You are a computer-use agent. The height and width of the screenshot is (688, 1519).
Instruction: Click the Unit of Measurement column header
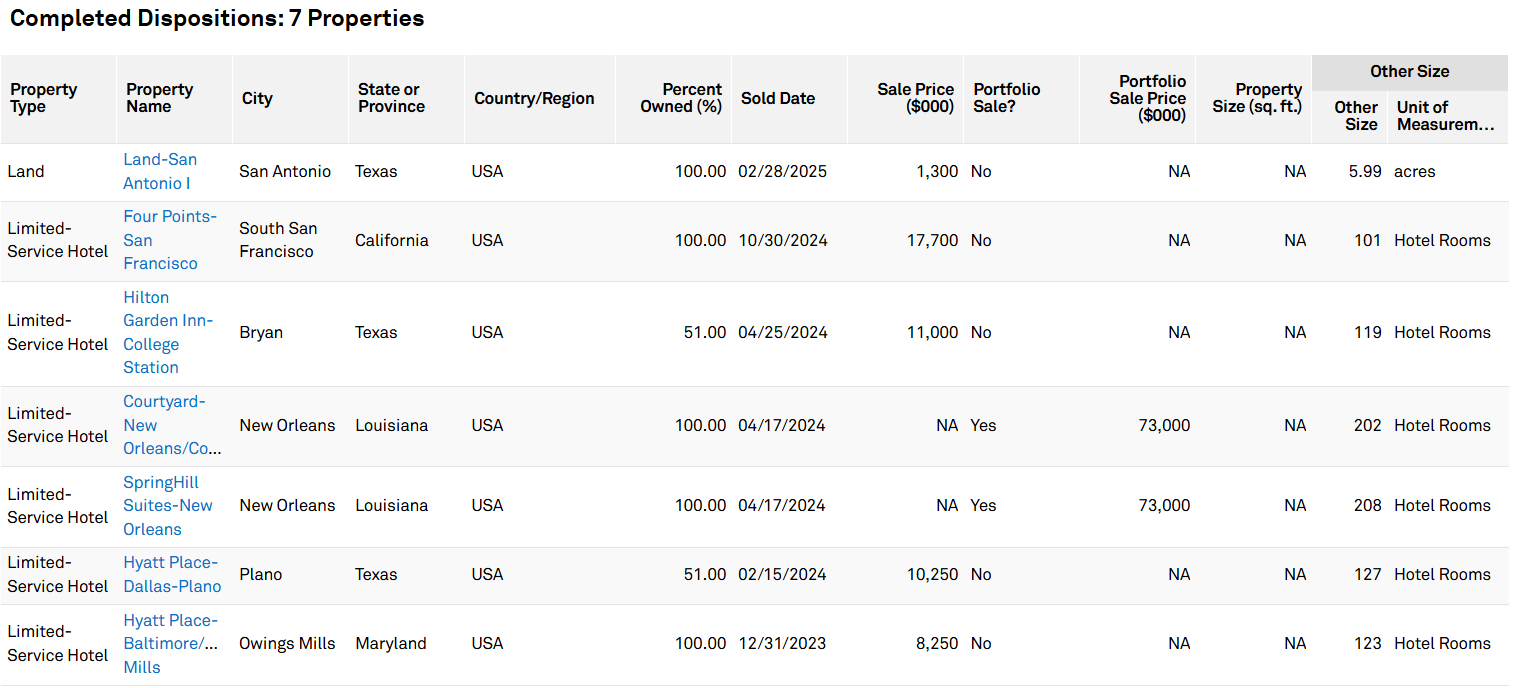pyautogui.click(x=1445, y=116)
